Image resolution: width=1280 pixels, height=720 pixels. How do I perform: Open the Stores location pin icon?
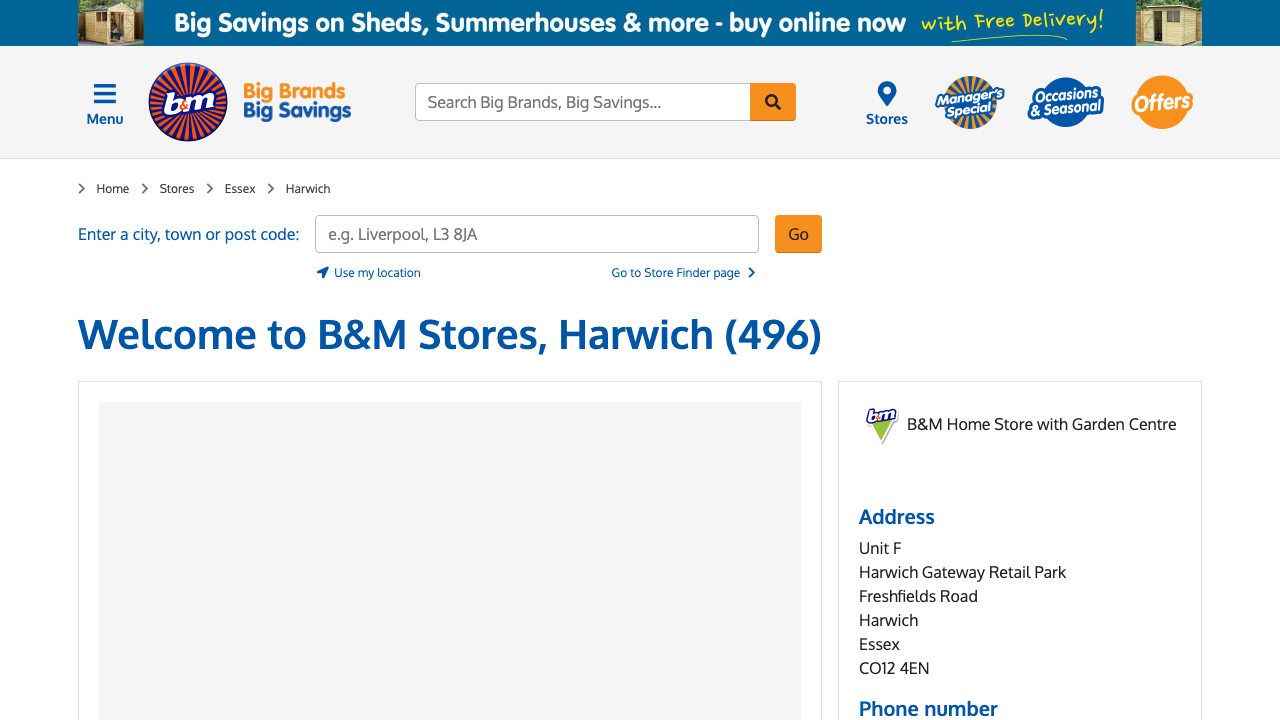887,95
